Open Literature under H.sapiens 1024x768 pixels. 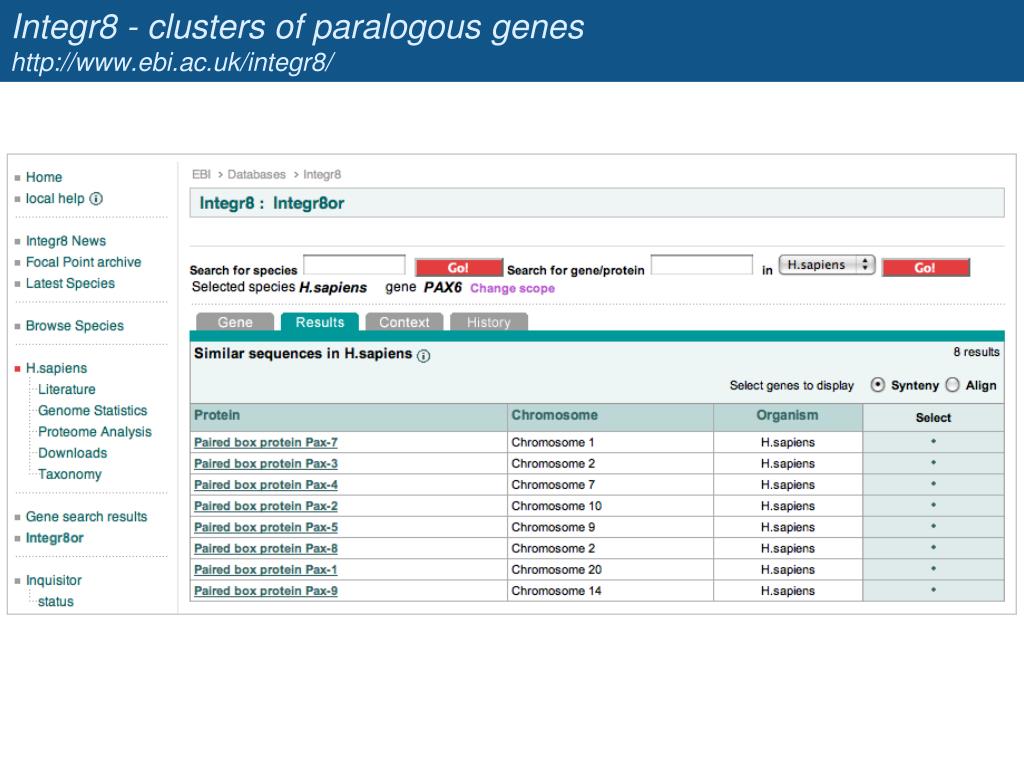(67, 389)
